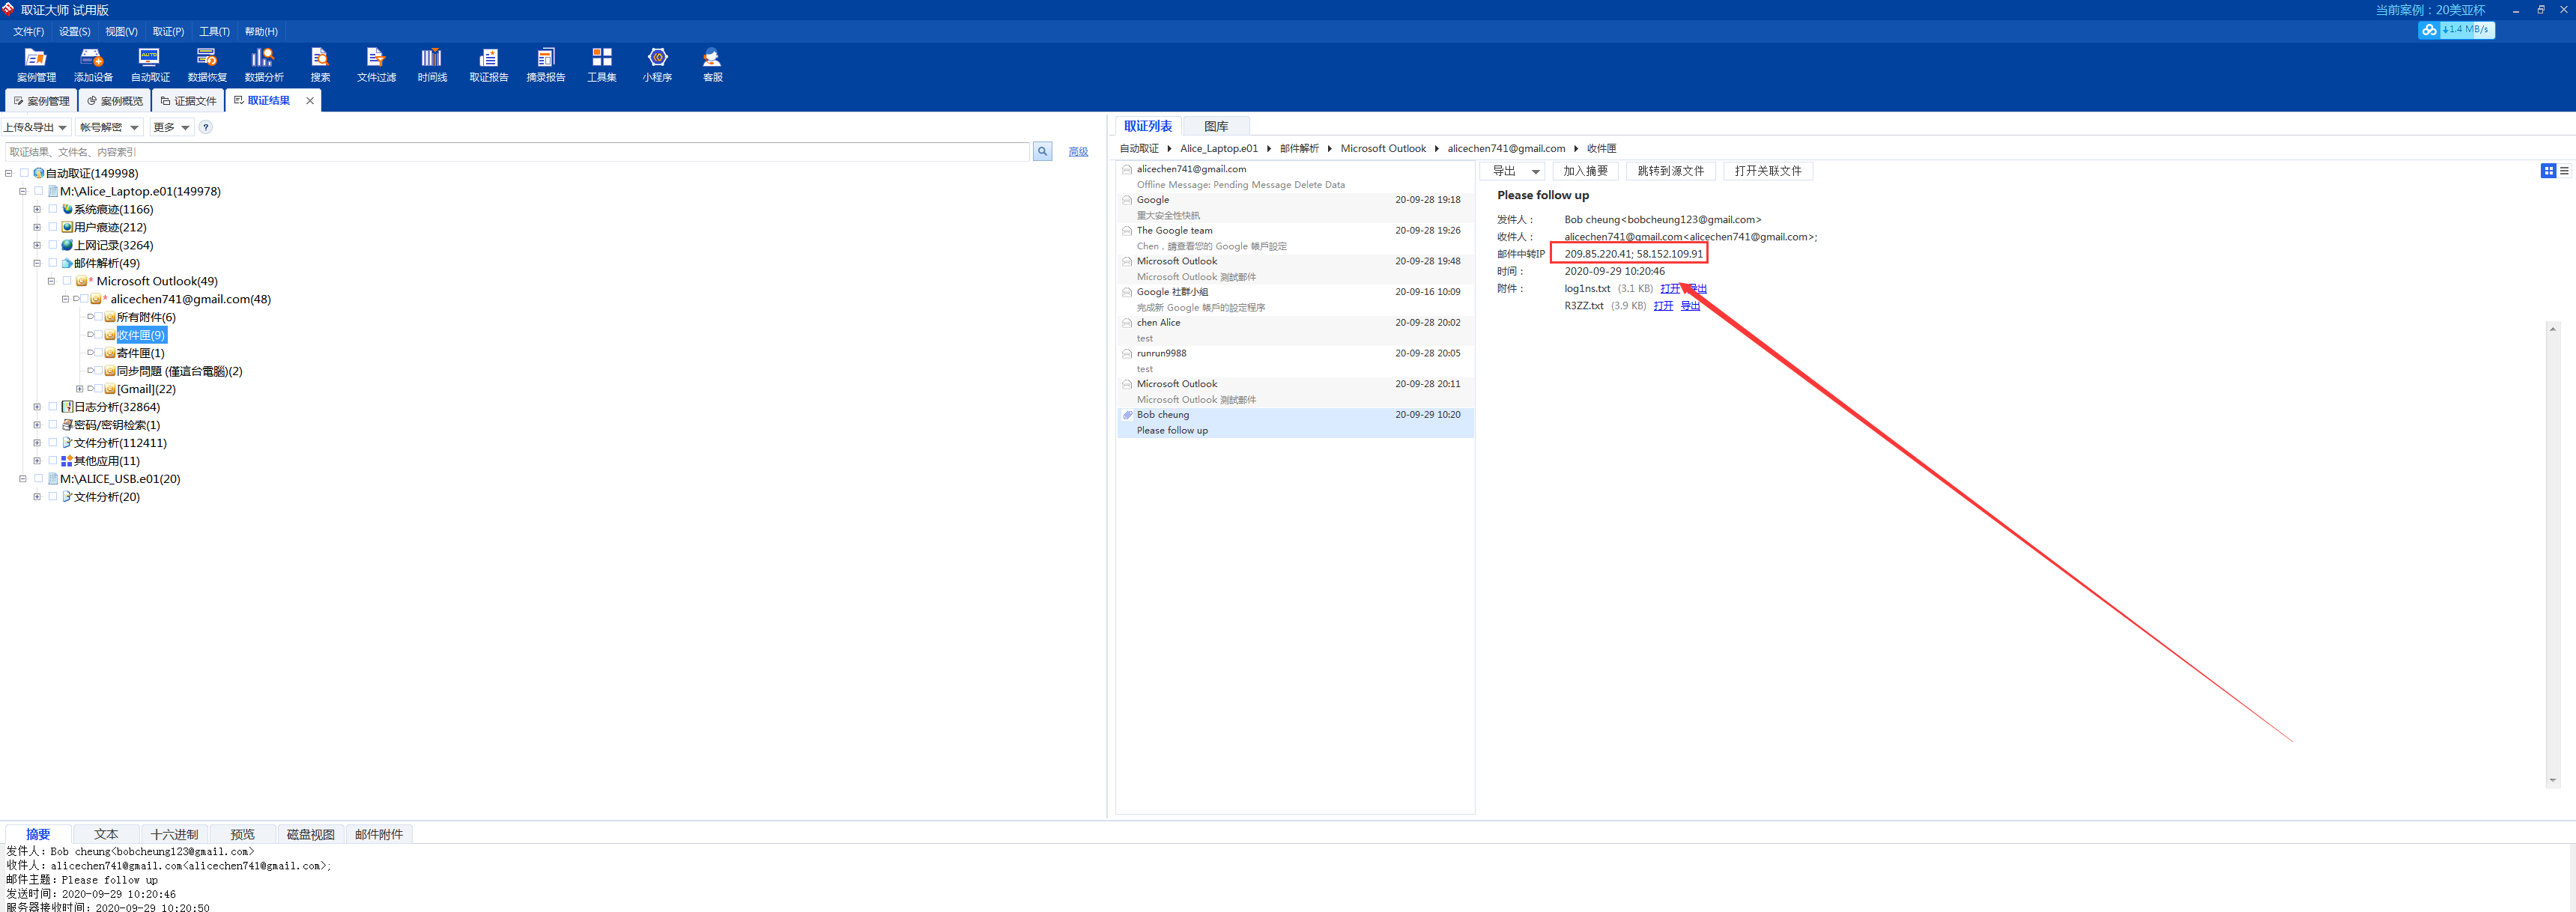
Task: Tick the checkbox for 上网记录(3264)
Action: (53, 245)
